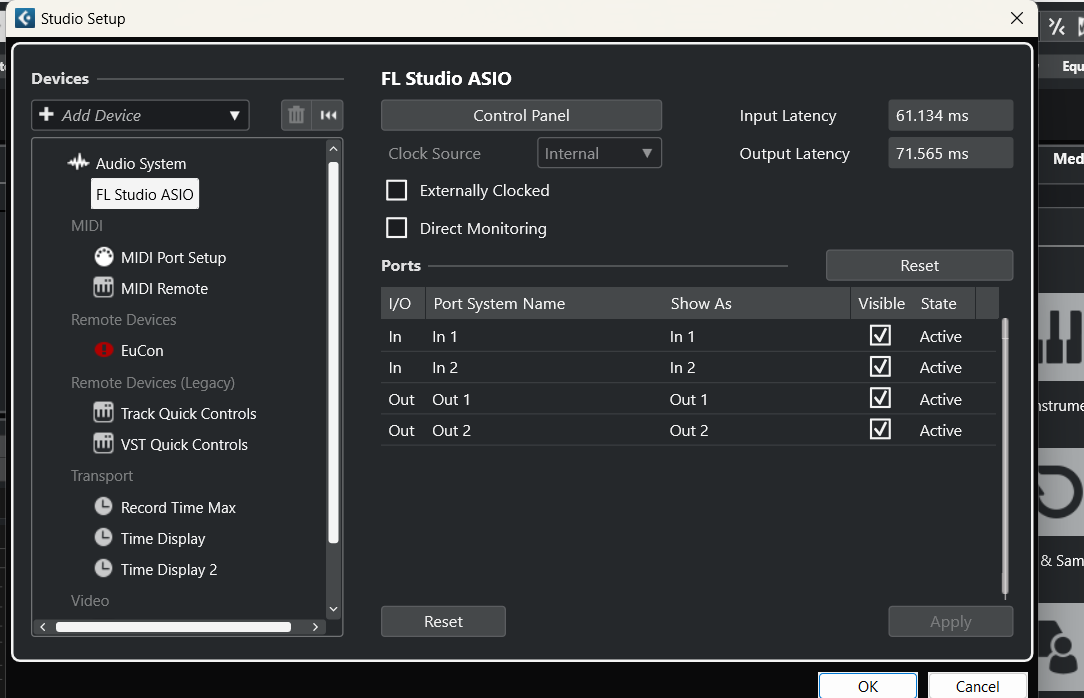Click the MIDI Remote keyboard icon
1084x698 pixels.
(104, 287)
